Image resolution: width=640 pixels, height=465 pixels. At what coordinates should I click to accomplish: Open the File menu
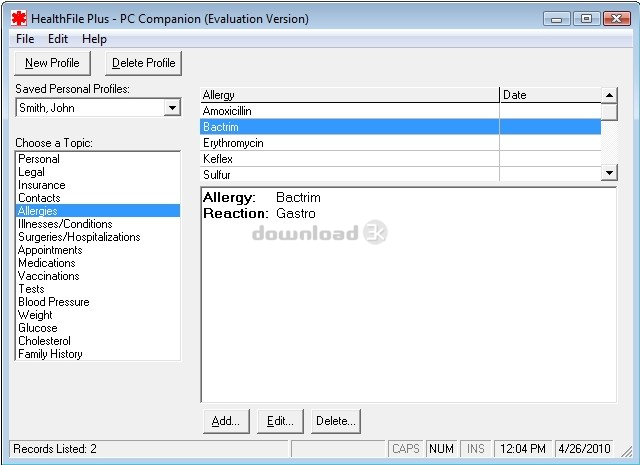coord(25,39)
